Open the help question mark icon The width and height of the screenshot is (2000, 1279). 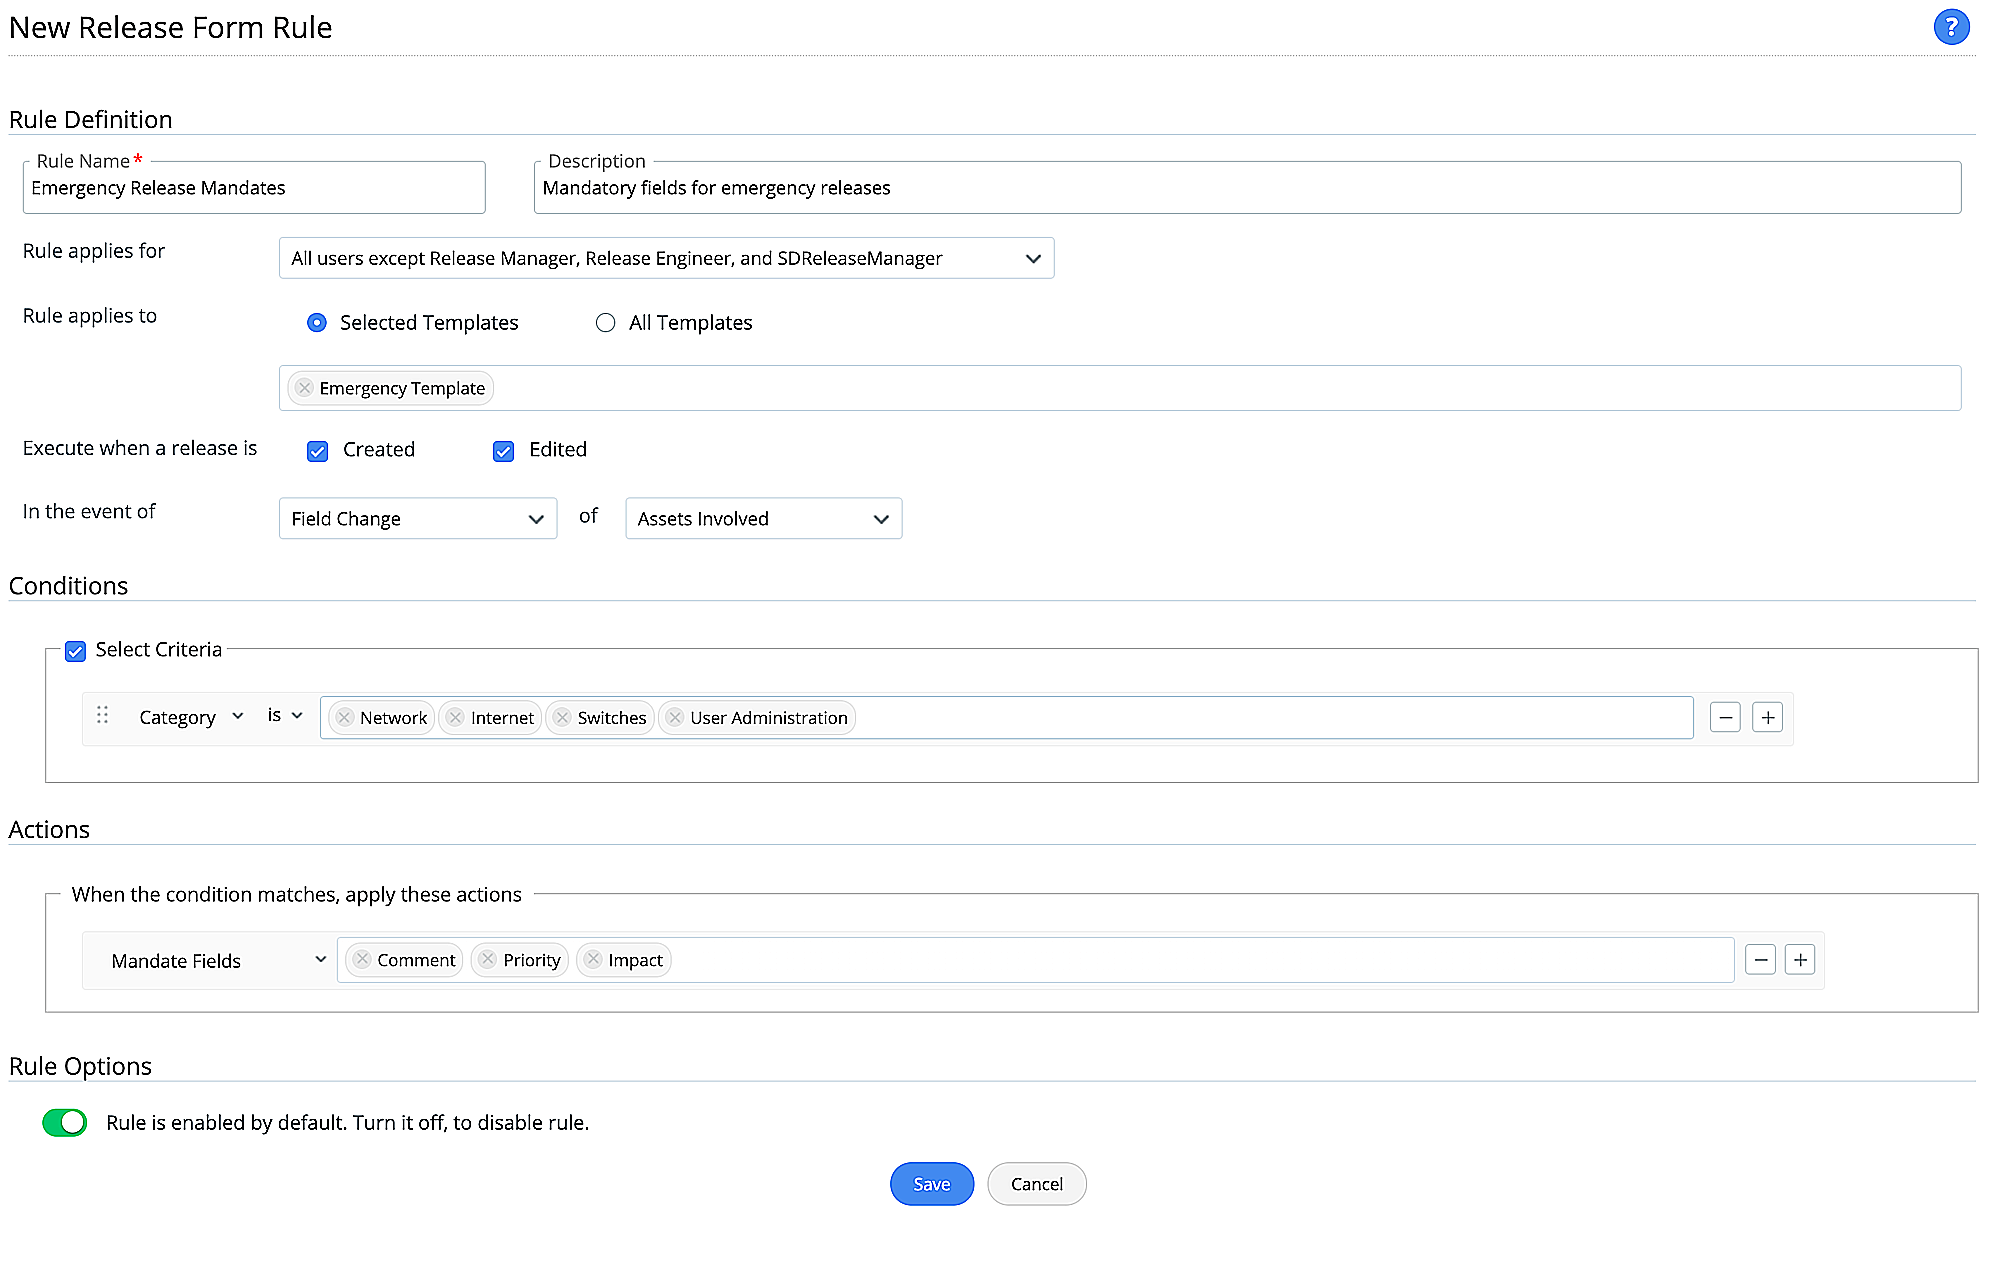1950,27
